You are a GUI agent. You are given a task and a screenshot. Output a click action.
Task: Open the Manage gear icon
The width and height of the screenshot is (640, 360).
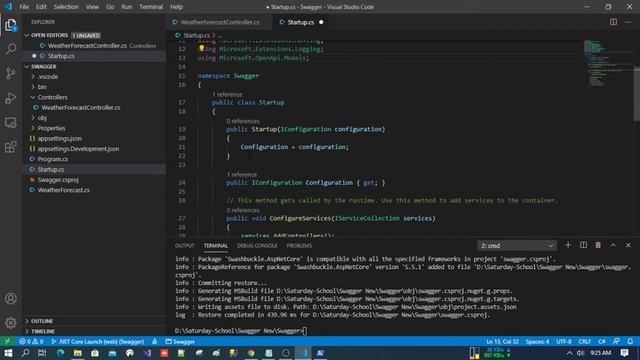click(11, 323)
